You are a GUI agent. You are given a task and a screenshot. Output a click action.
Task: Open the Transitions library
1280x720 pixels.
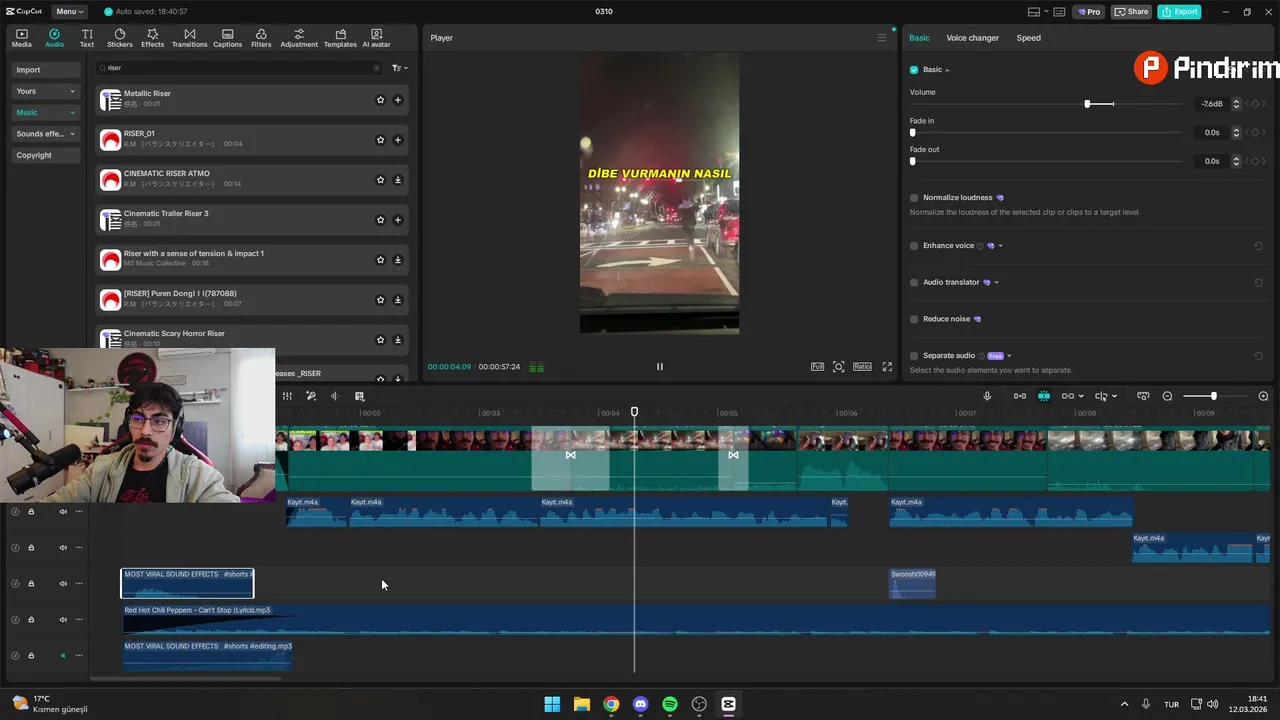pyautogui.click(x=190, y=38)
